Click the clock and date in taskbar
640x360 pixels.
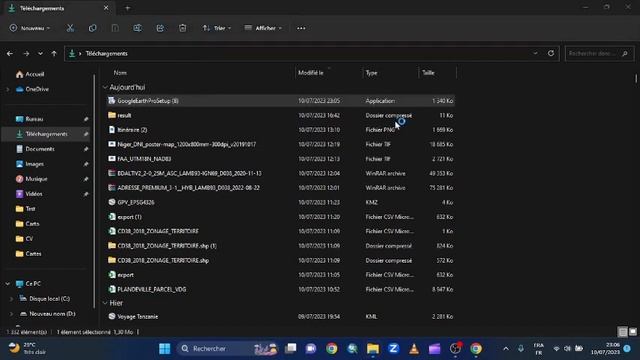(605, 349)
